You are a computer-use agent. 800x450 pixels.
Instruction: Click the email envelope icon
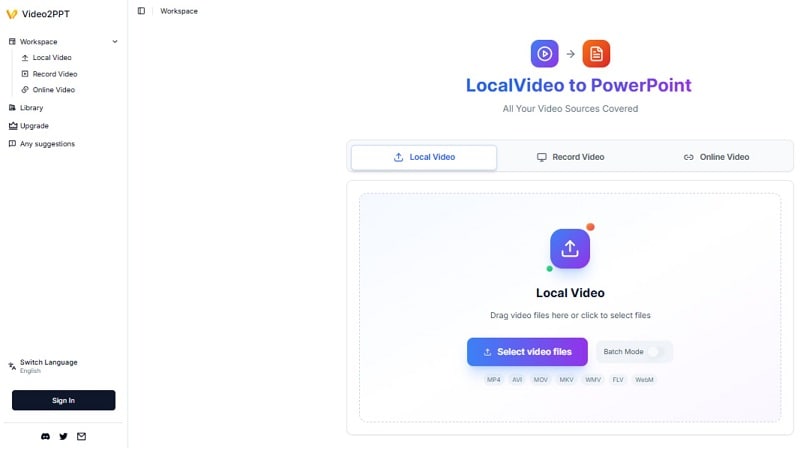coord(82,437)
